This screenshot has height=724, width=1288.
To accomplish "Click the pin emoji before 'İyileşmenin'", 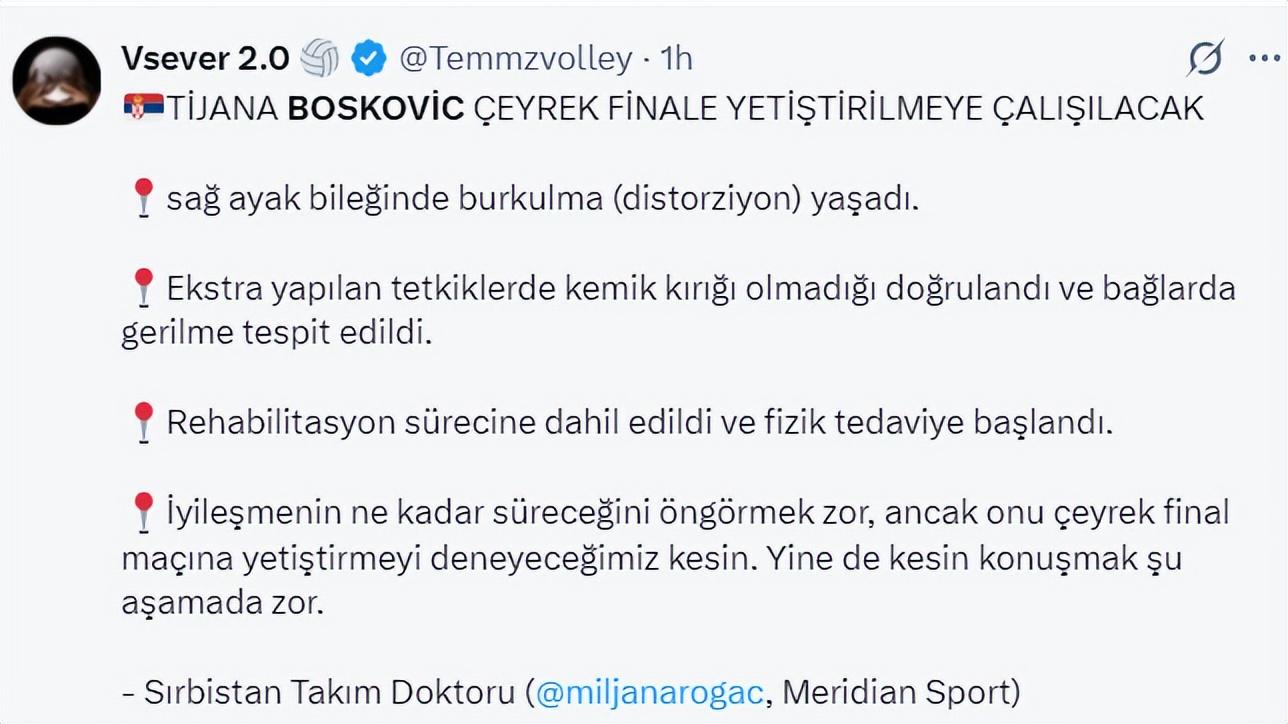I will click(x=143, y=512).
